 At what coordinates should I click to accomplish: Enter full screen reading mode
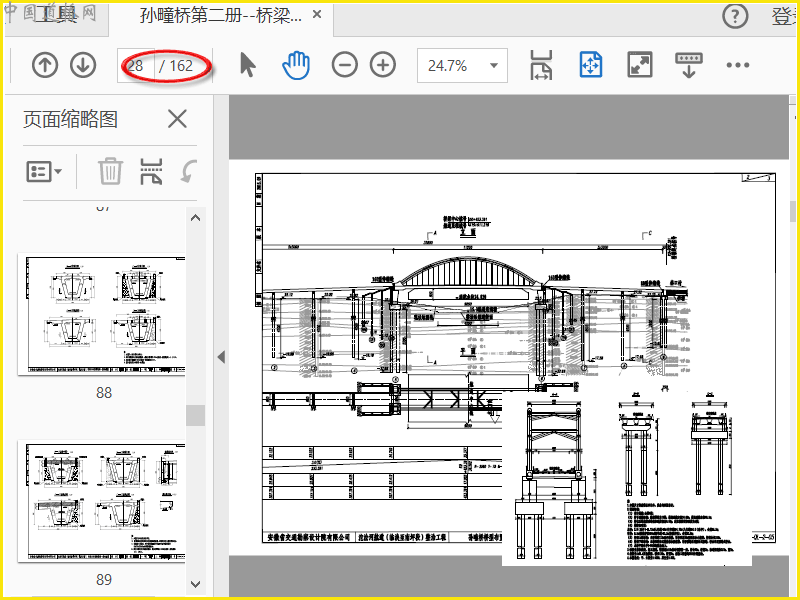click(x=640, y=66)
